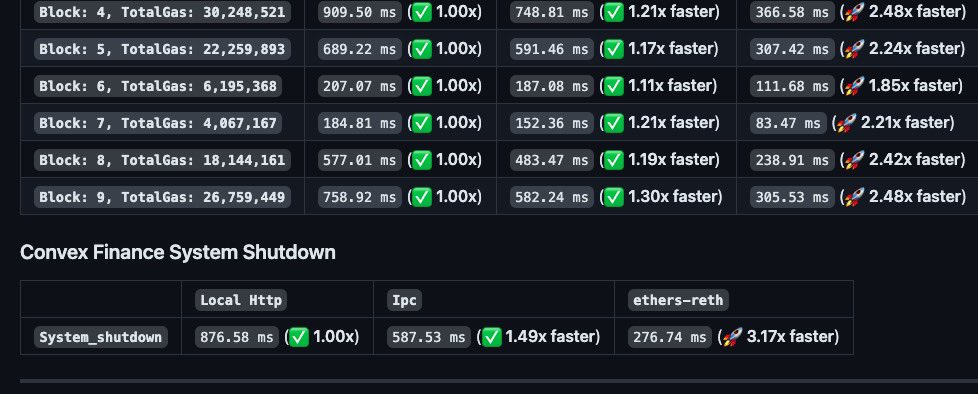Click the rocket emoji beside 307.42 ms
The image size is (978, 394).
[855, 49]
